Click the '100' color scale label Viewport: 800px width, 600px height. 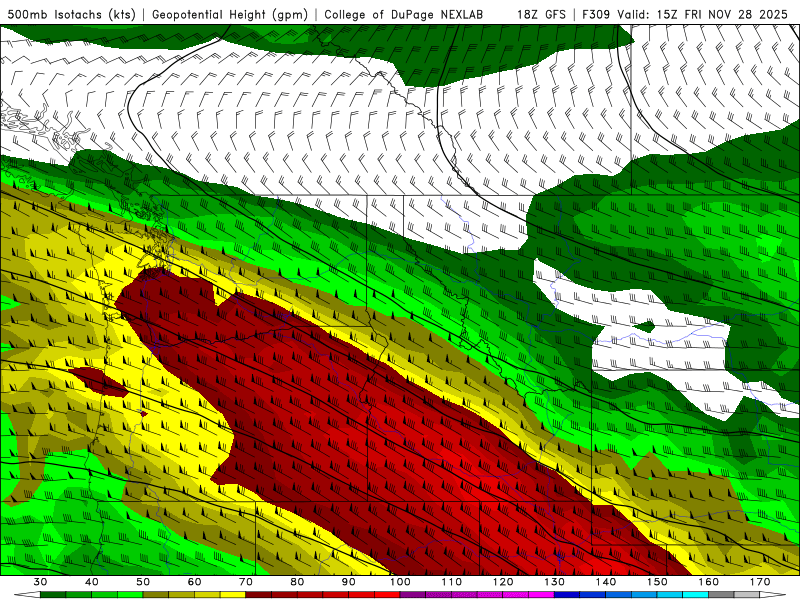(x=400, y=582)
